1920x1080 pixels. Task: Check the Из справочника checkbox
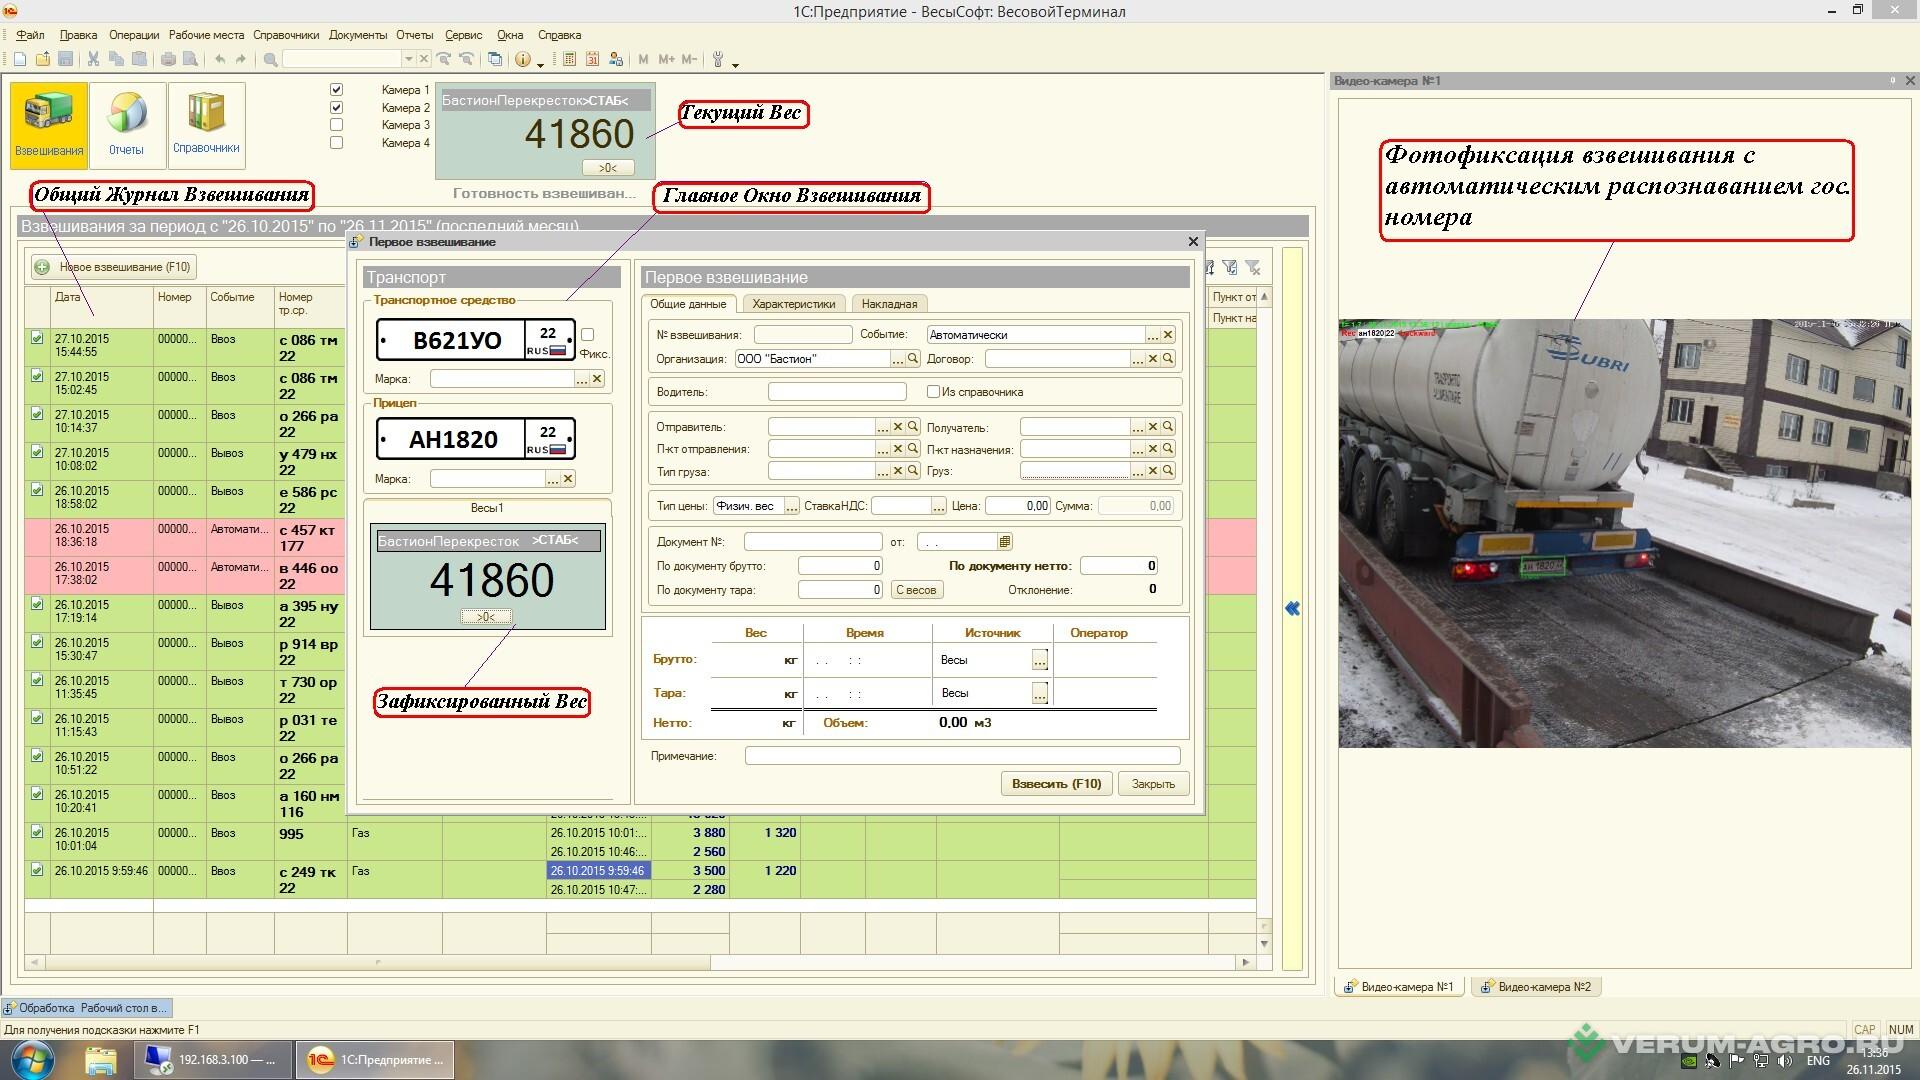tap(933, 392)
